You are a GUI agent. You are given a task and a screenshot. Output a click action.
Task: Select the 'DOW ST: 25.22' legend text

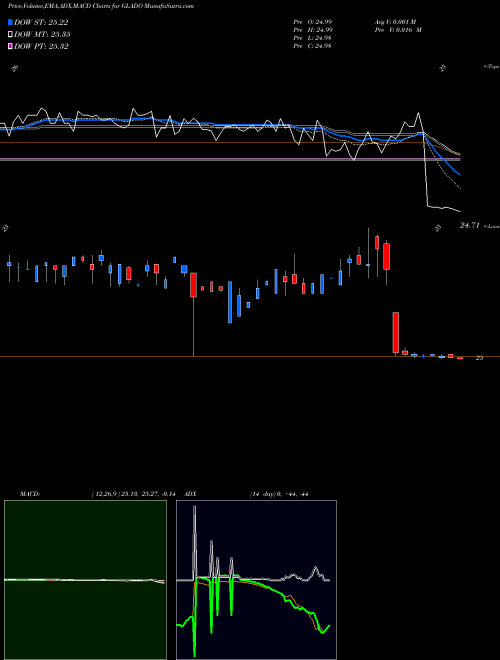click(x=41, y=22)
